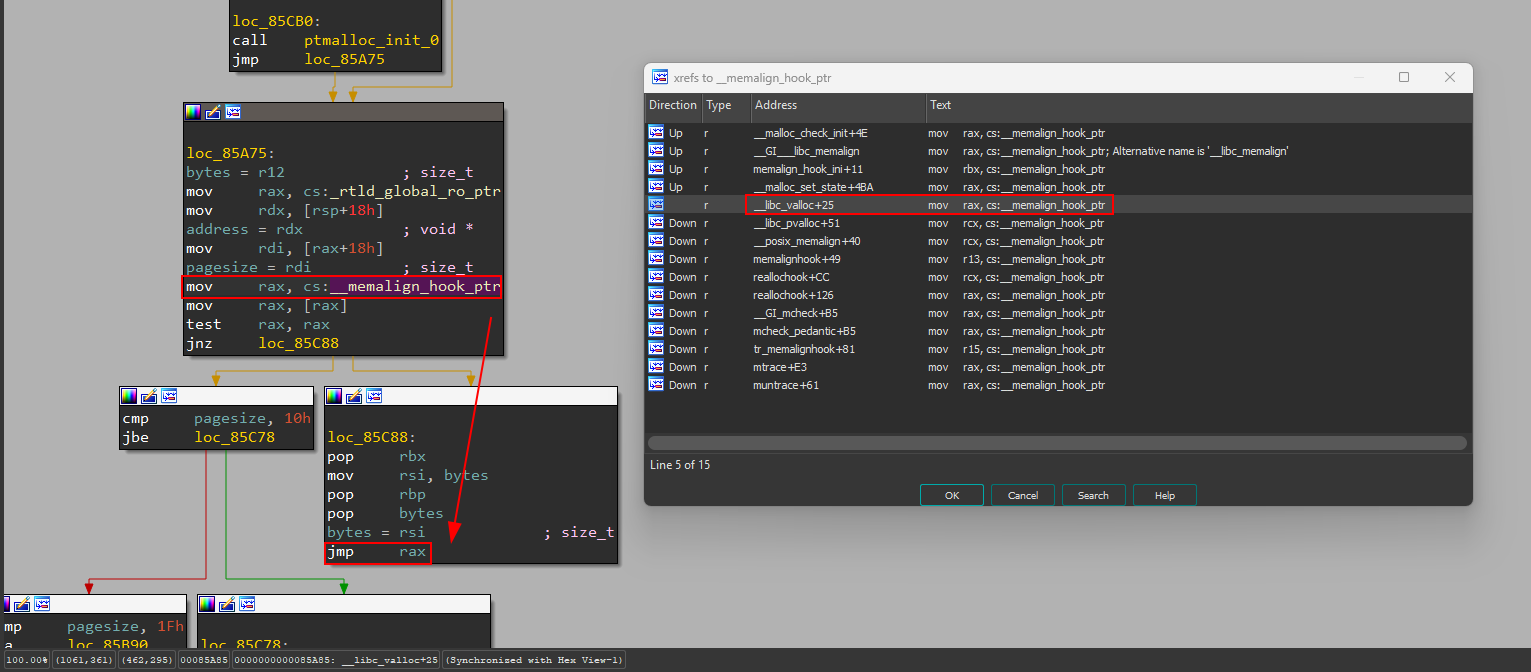Sort xrefs by the Direction column header

point(672,105)
